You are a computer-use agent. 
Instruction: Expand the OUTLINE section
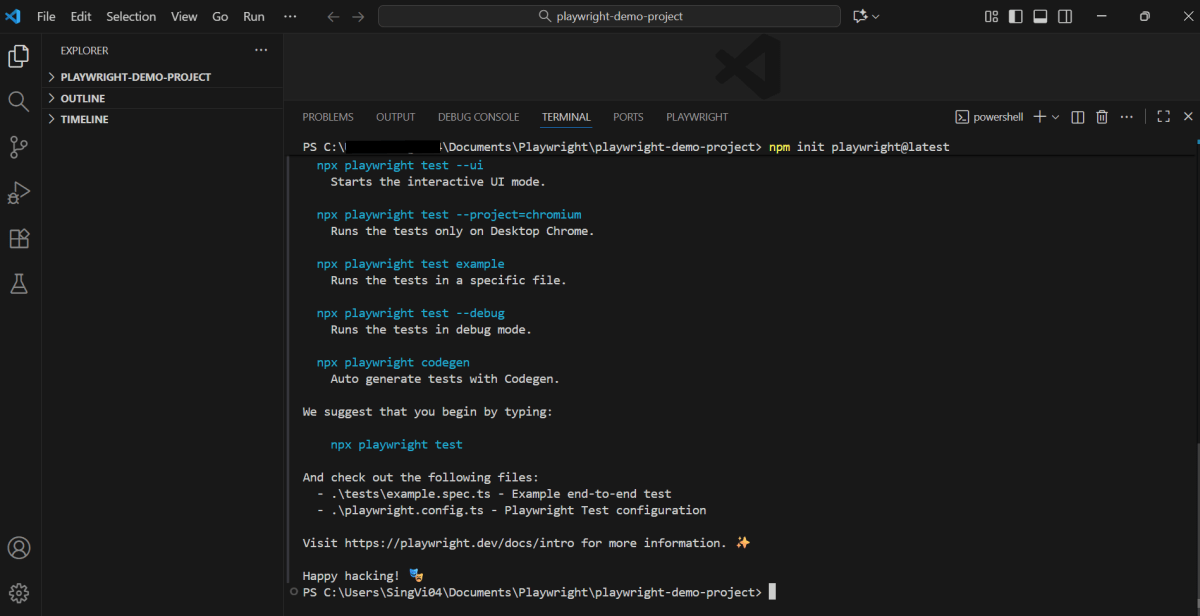coord(82,98)
